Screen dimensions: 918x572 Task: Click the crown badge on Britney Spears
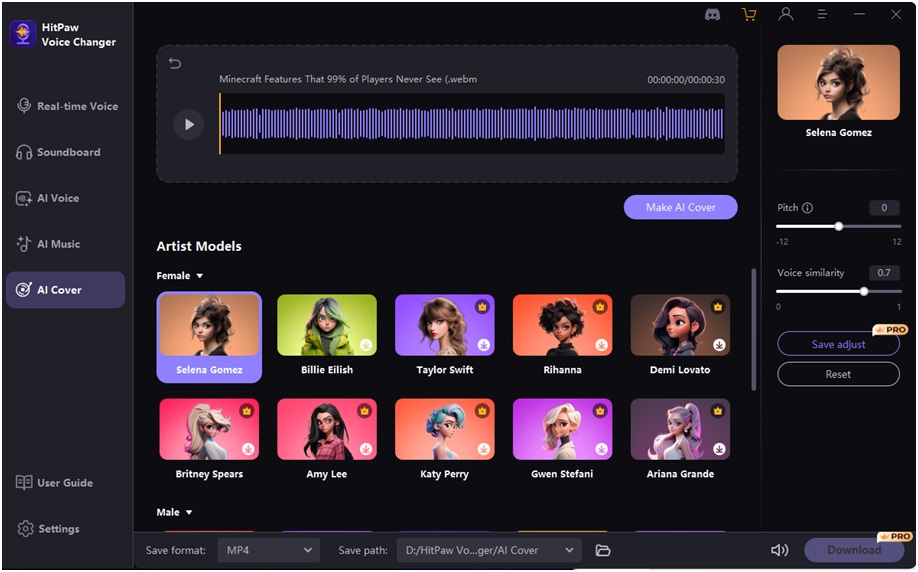pyautogui.click(x=246, y=411)
